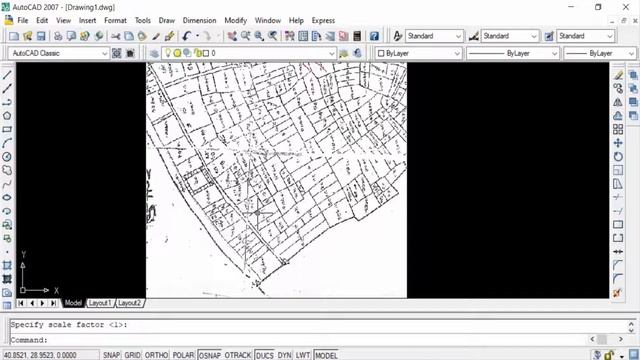Open the table style Standard dropdown

pyautogui.click(x=586, y=36)
